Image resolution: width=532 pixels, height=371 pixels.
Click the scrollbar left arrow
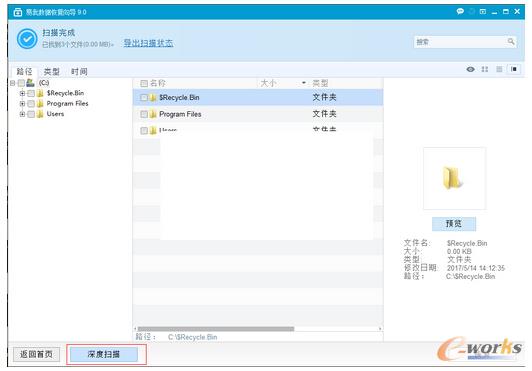pos(135,329)
